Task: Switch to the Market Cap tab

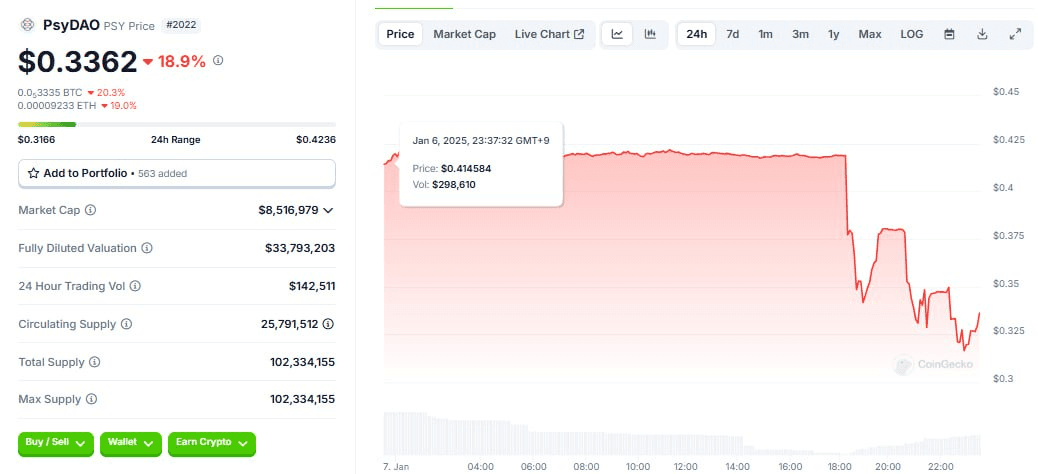Action: (x=464, y=34)
